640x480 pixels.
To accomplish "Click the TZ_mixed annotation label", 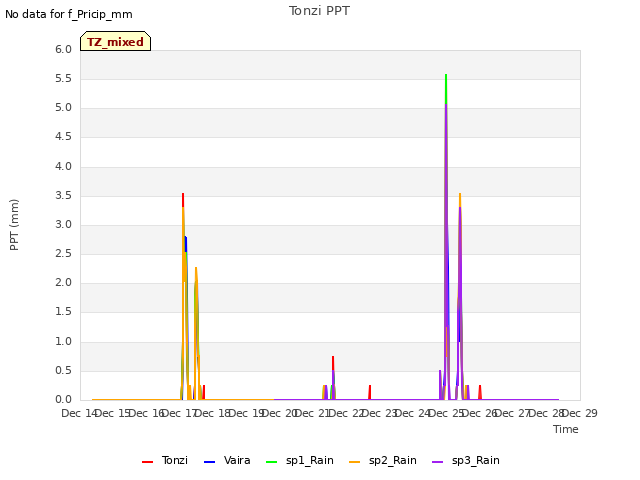I will (116, 41).
